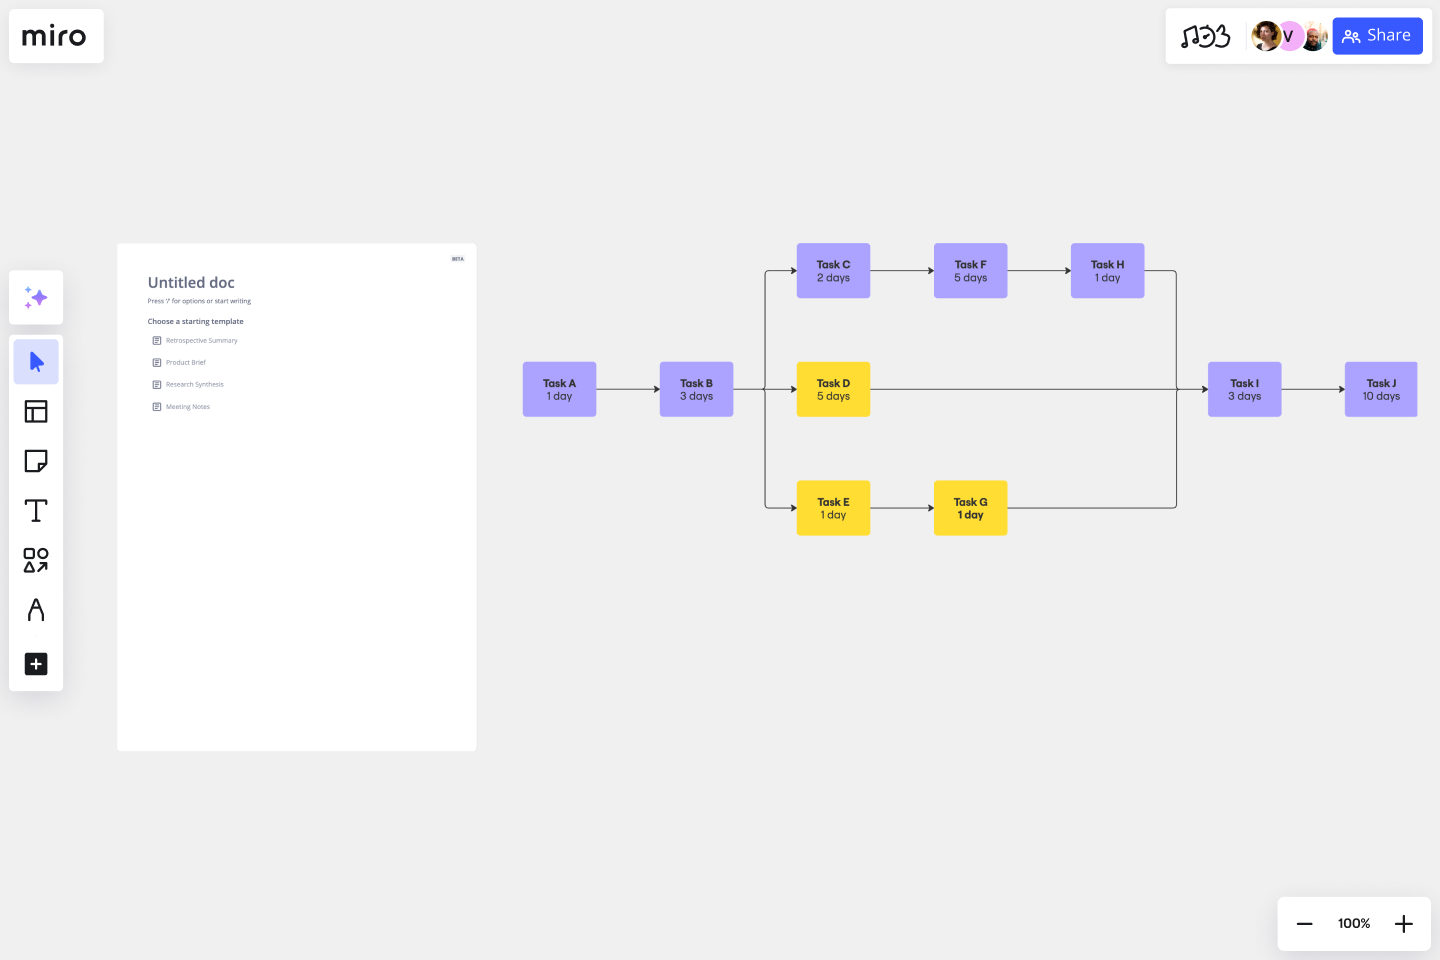Choose the Meeting Notes template

188,406
